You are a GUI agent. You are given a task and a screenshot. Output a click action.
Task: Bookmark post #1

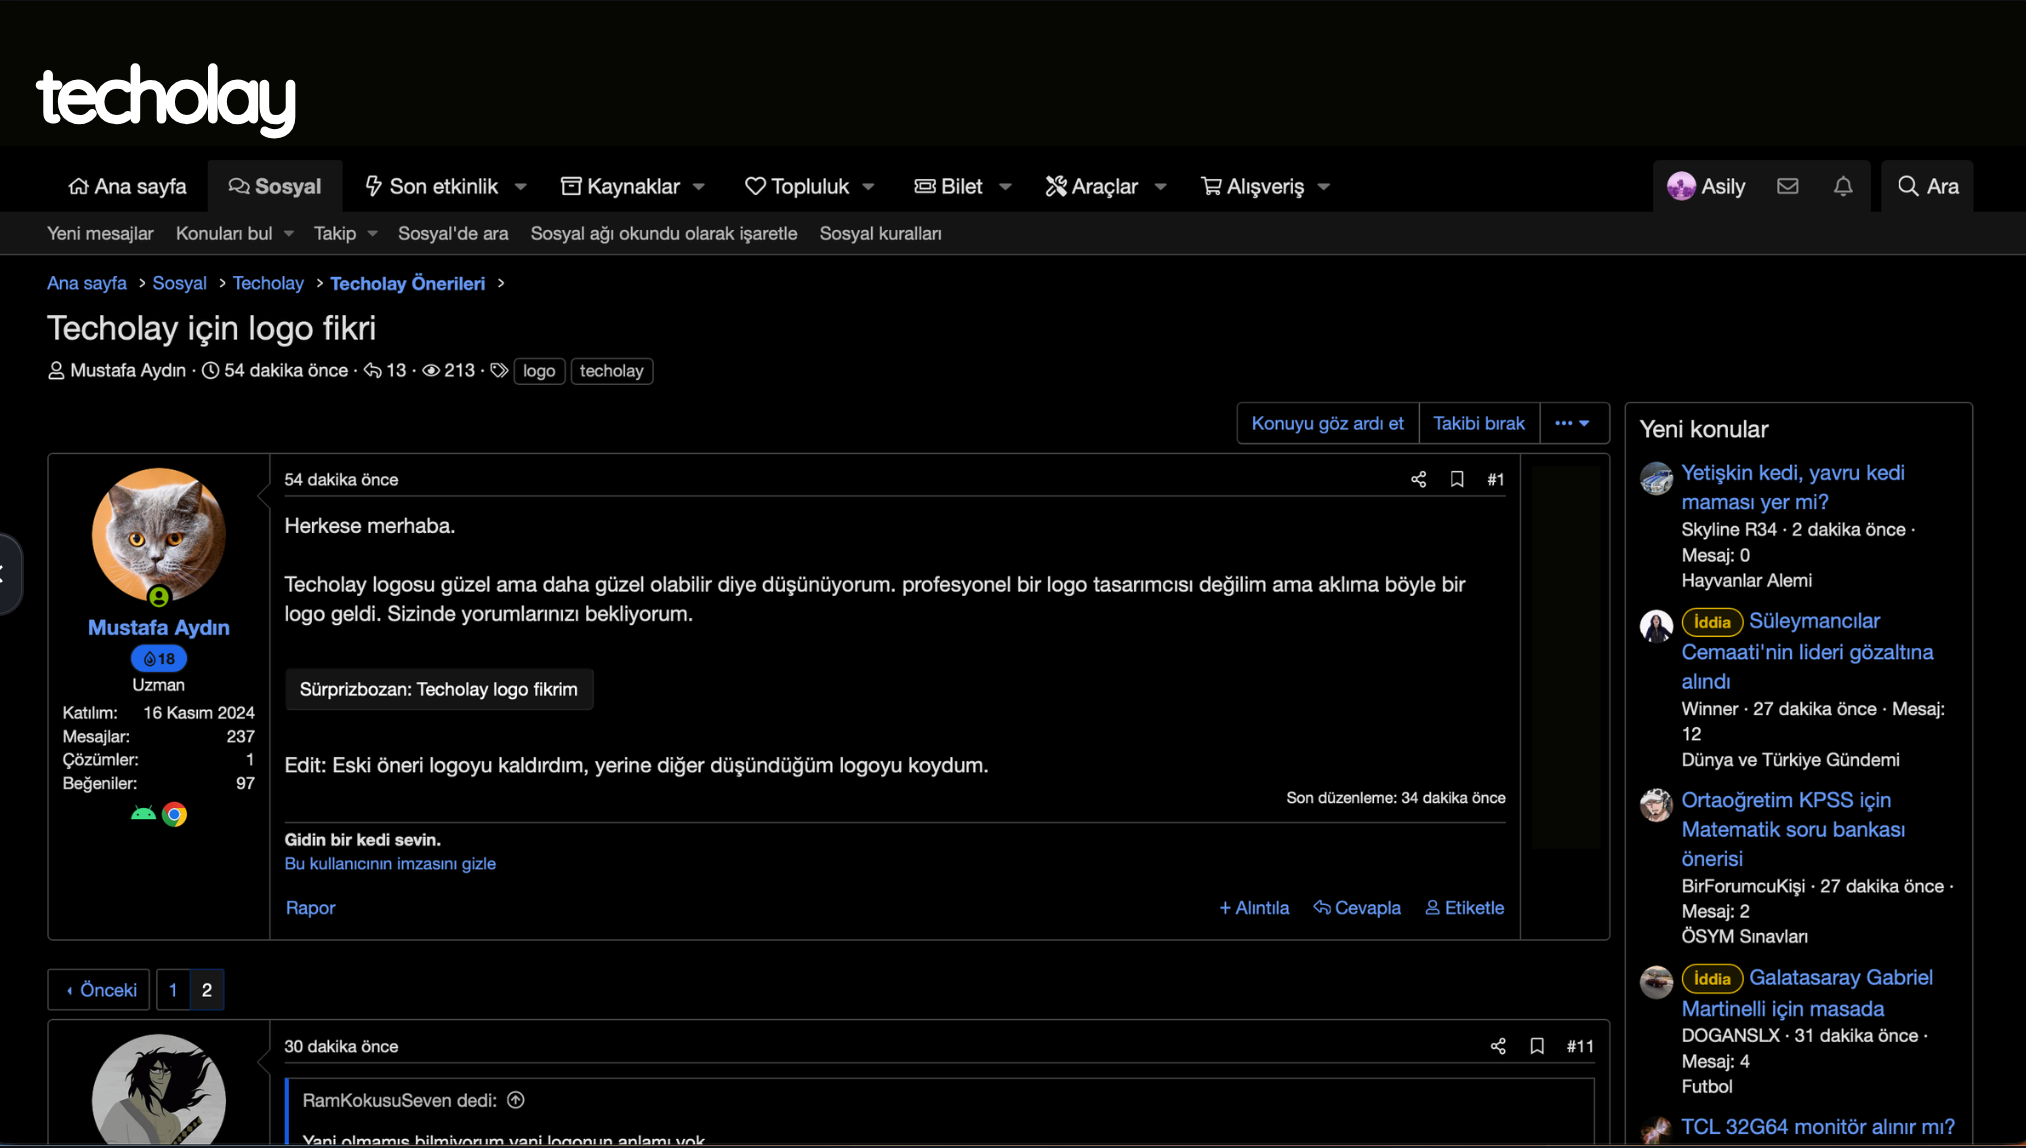pos(1457,480)
